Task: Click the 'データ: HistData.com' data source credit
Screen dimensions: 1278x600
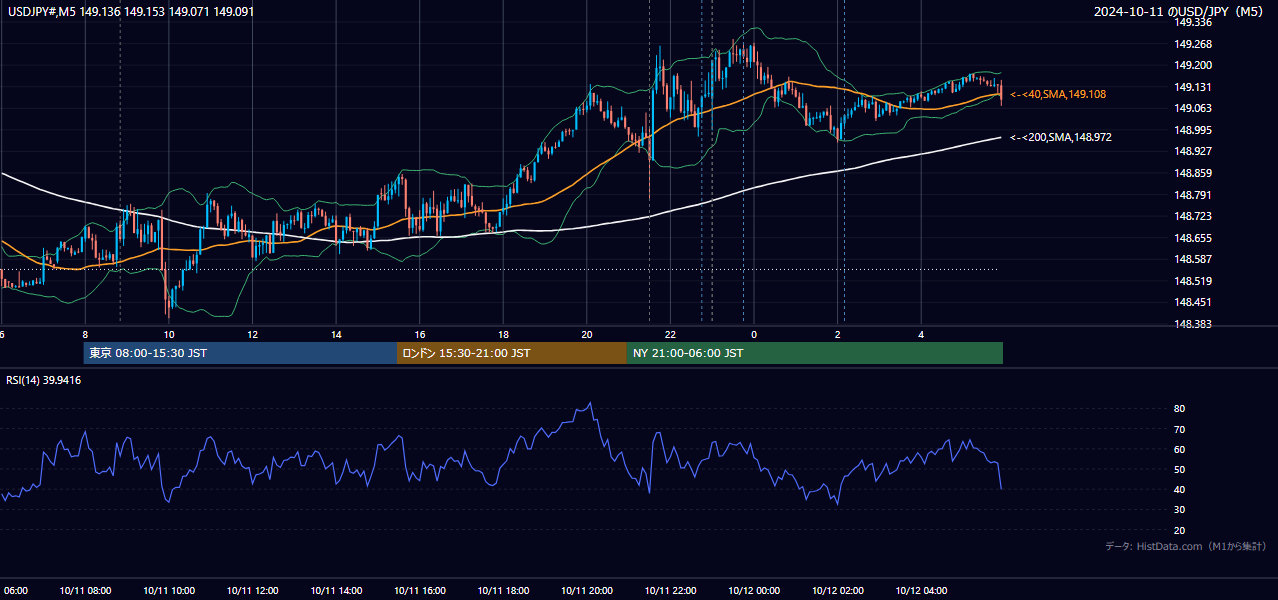Action: click(1186, 546)
